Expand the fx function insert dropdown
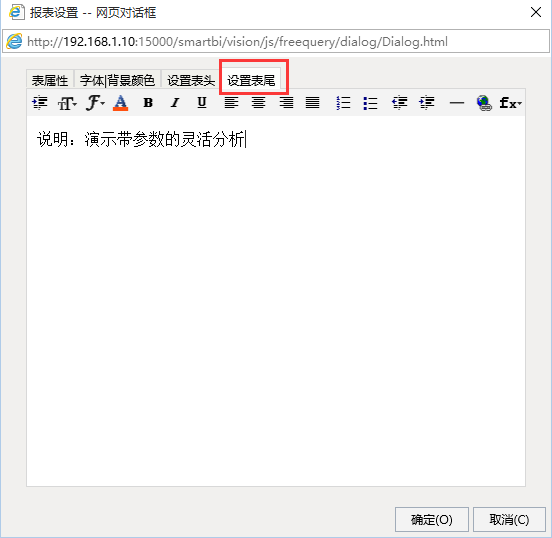Image resolution: width=552 pixels, height=538 pixels. pos(510,103)
